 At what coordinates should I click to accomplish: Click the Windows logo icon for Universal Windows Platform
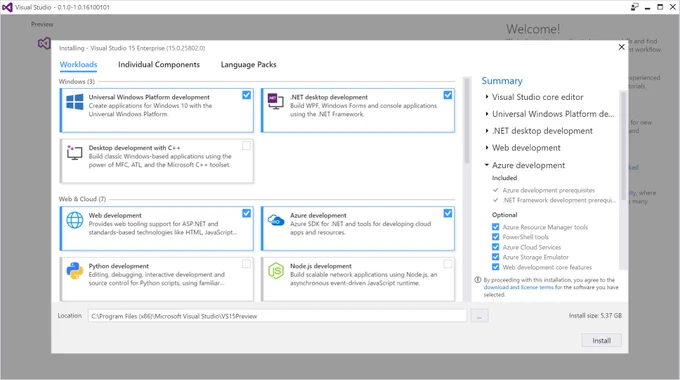(75, 102)
